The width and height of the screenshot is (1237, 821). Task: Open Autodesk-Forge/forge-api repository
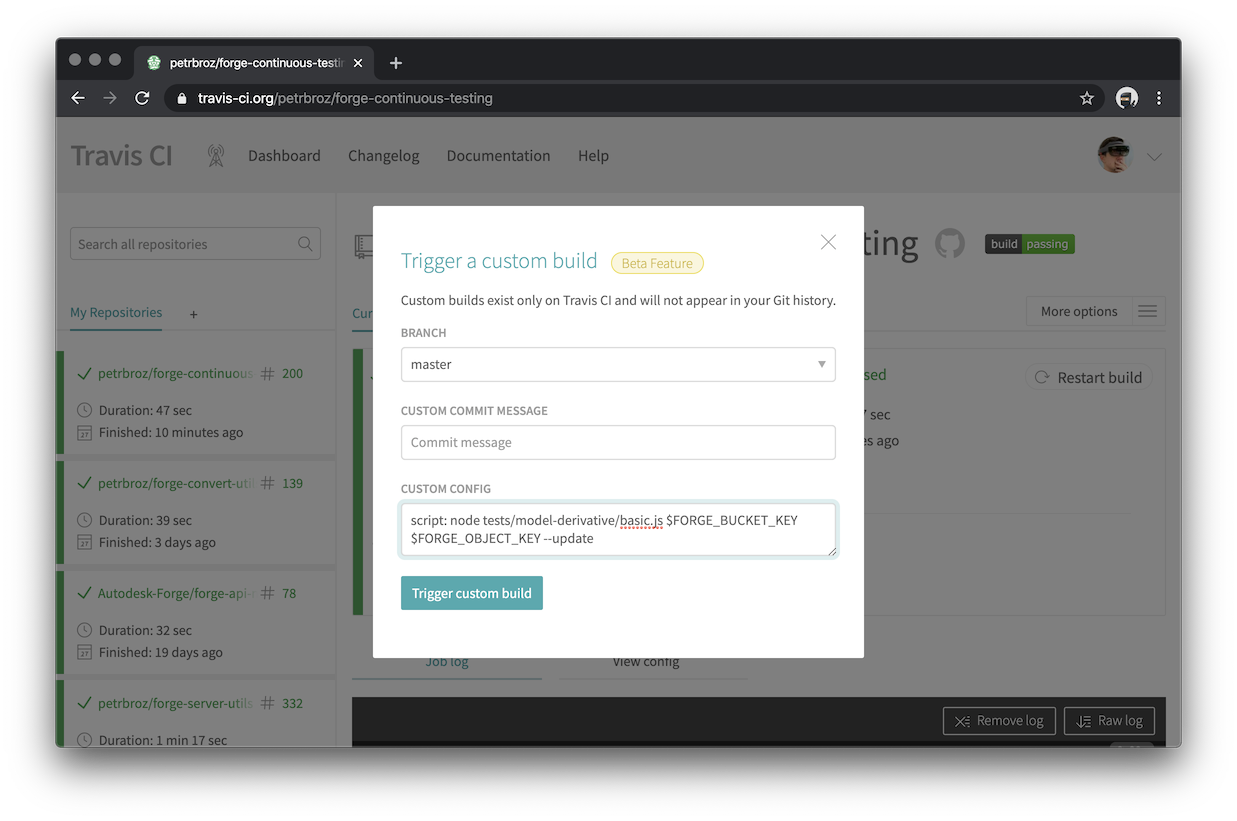coord(175,593)
